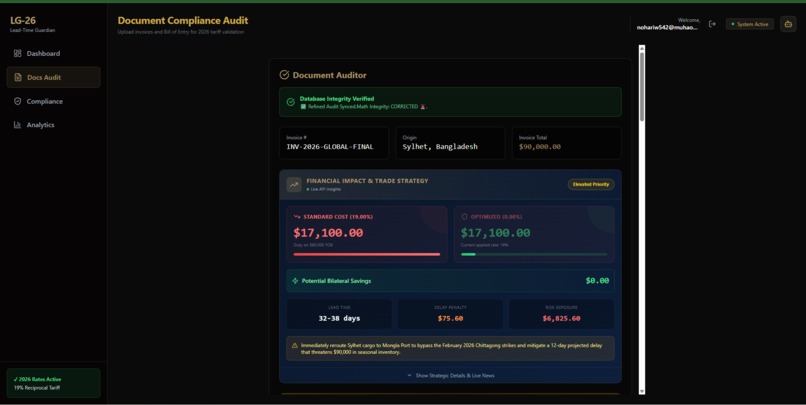Image resolution: width=806 pixels, height=405 pixels.
Task: Click invoice number INV-2026-GLOBAL-FINAL
Action: tap(330, 147)
